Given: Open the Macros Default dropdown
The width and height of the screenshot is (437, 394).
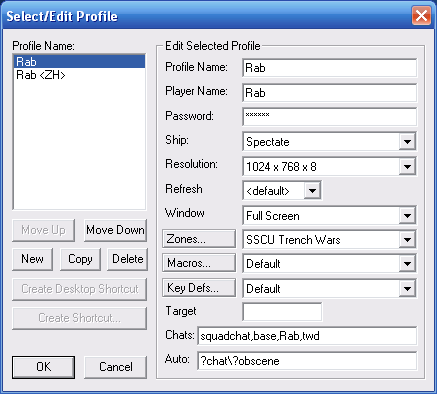Looking at the screenshot, I should pos(407,264).
